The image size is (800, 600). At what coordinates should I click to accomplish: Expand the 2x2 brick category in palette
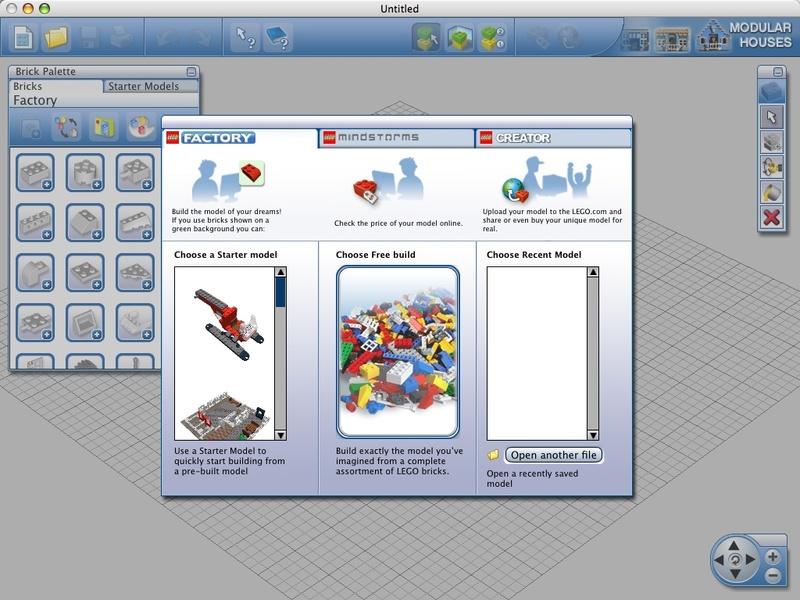pyautogui.click(x=35, y=173)
